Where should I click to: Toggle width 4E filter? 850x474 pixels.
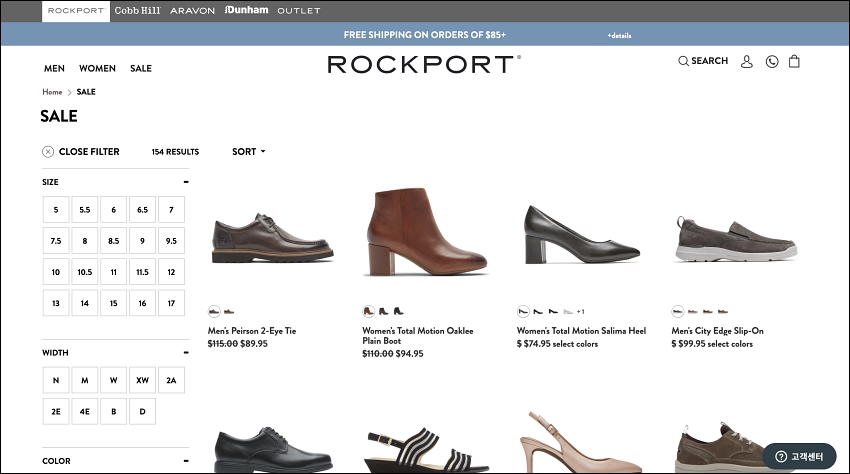pos(85,412)
